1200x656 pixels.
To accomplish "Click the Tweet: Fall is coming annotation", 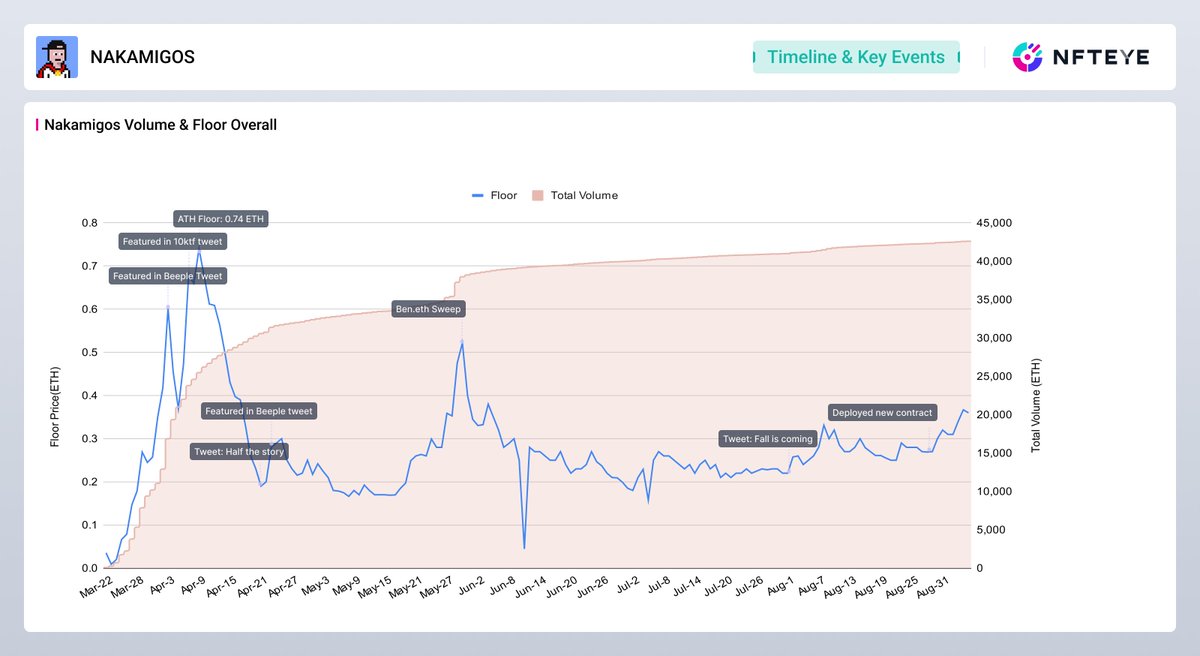I will click(x=768, y=439).
